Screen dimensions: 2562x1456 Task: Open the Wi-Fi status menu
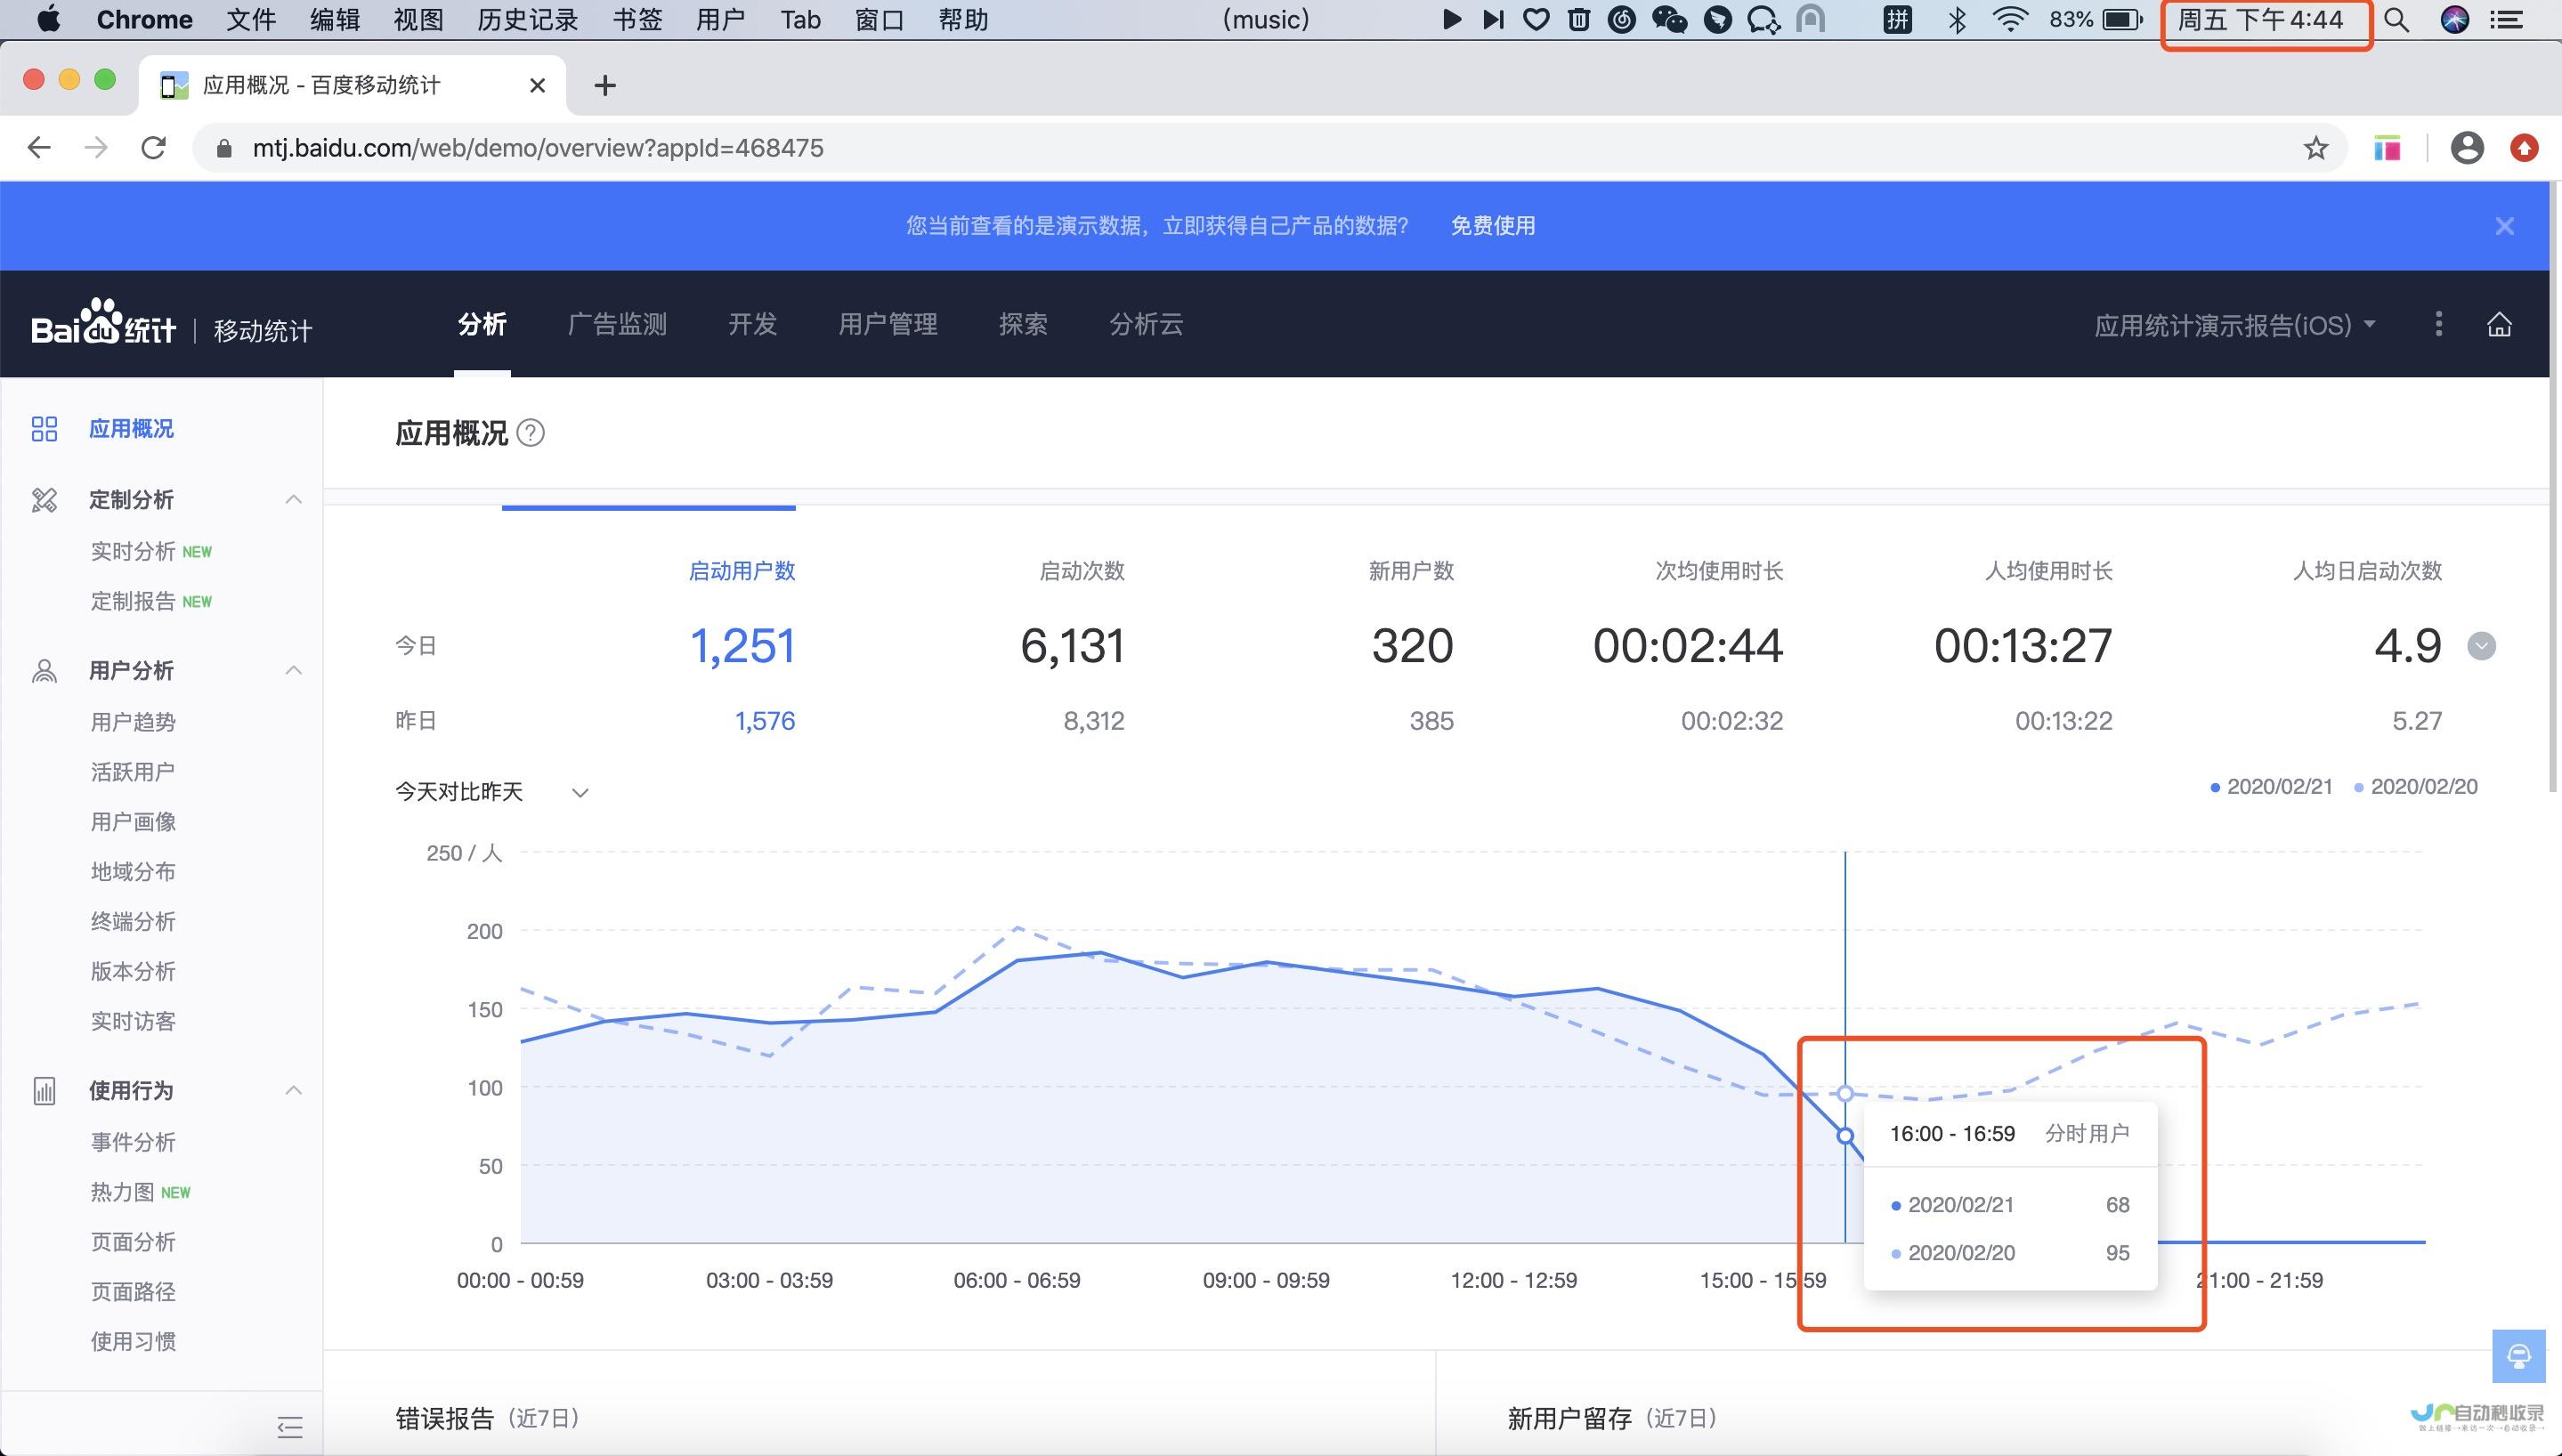(2009, 19)
